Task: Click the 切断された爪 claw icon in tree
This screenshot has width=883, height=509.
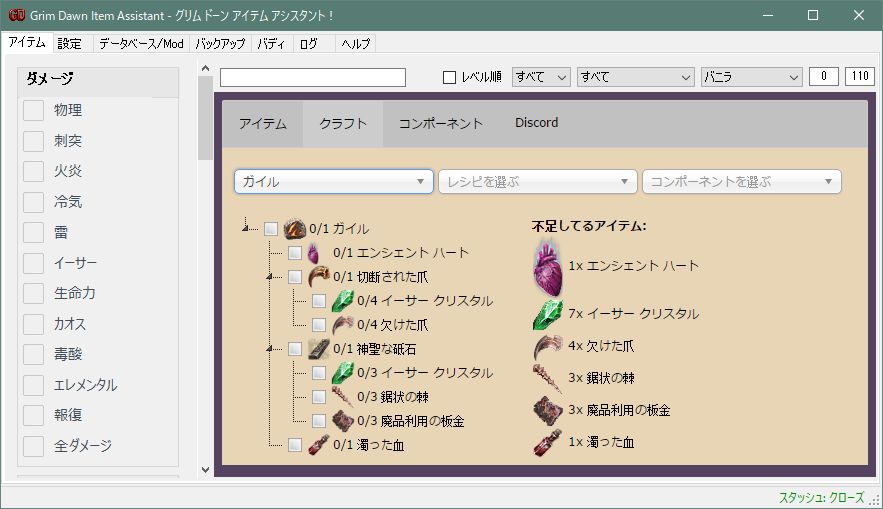Action: [x=319, y=276]
